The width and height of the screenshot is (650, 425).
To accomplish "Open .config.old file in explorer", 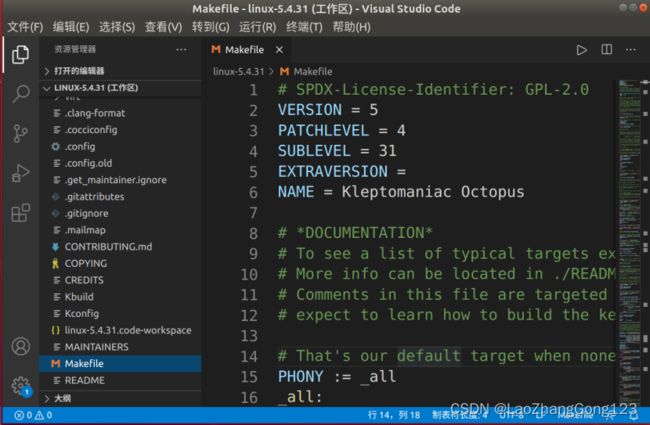I will tap(120, 163).
